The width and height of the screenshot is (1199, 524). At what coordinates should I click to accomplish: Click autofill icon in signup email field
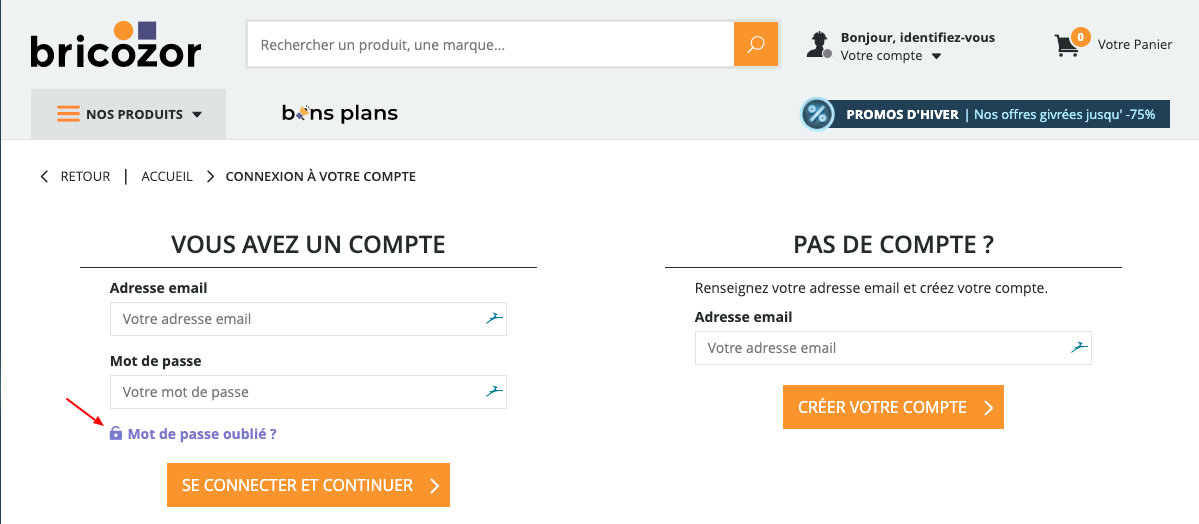(x=1079, y=347)
